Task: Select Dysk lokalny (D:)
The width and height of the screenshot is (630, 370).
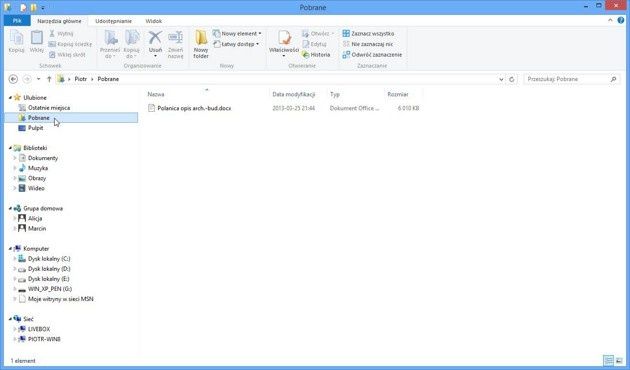Action: point(49,269)
